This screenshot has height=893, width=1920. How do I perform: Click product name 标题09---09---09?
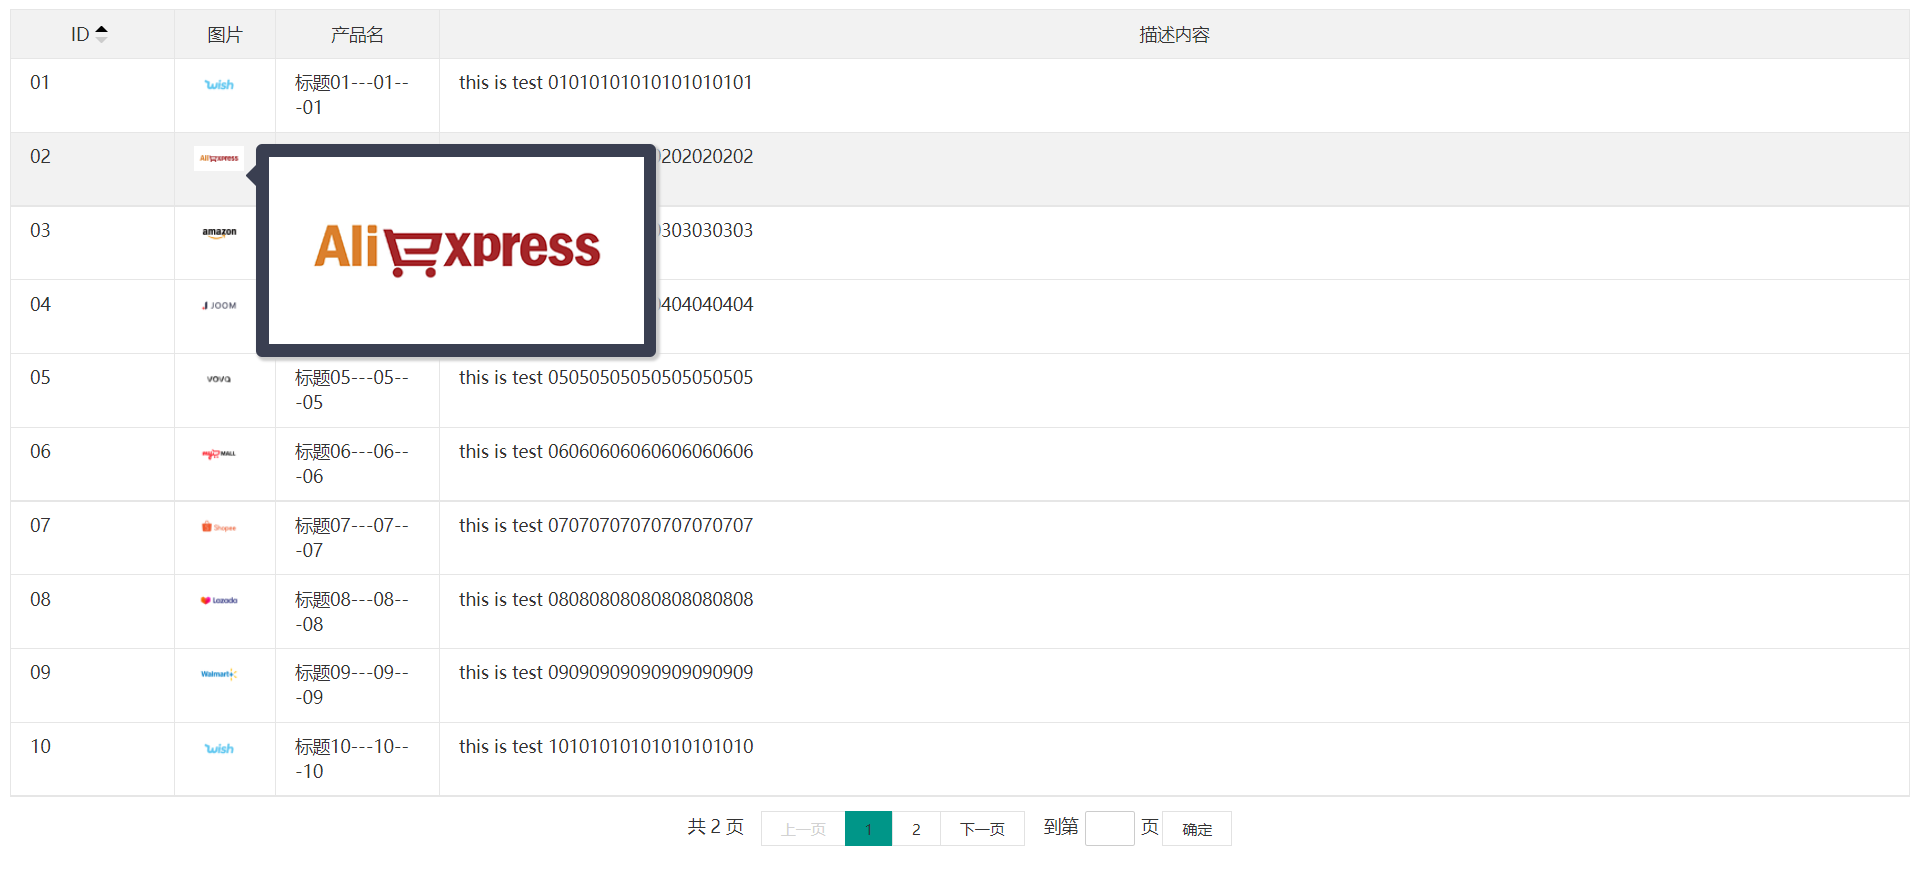[x=352, y=685]
